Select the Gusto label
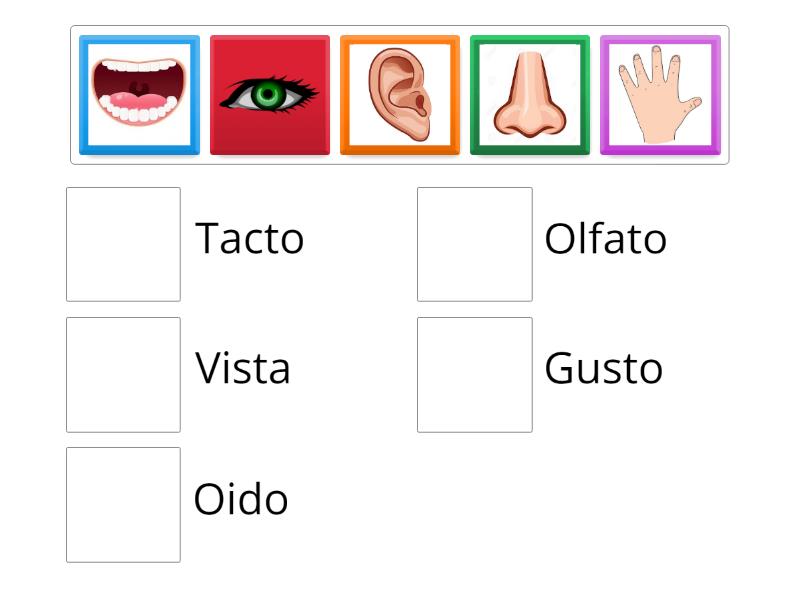 (603, 368)
